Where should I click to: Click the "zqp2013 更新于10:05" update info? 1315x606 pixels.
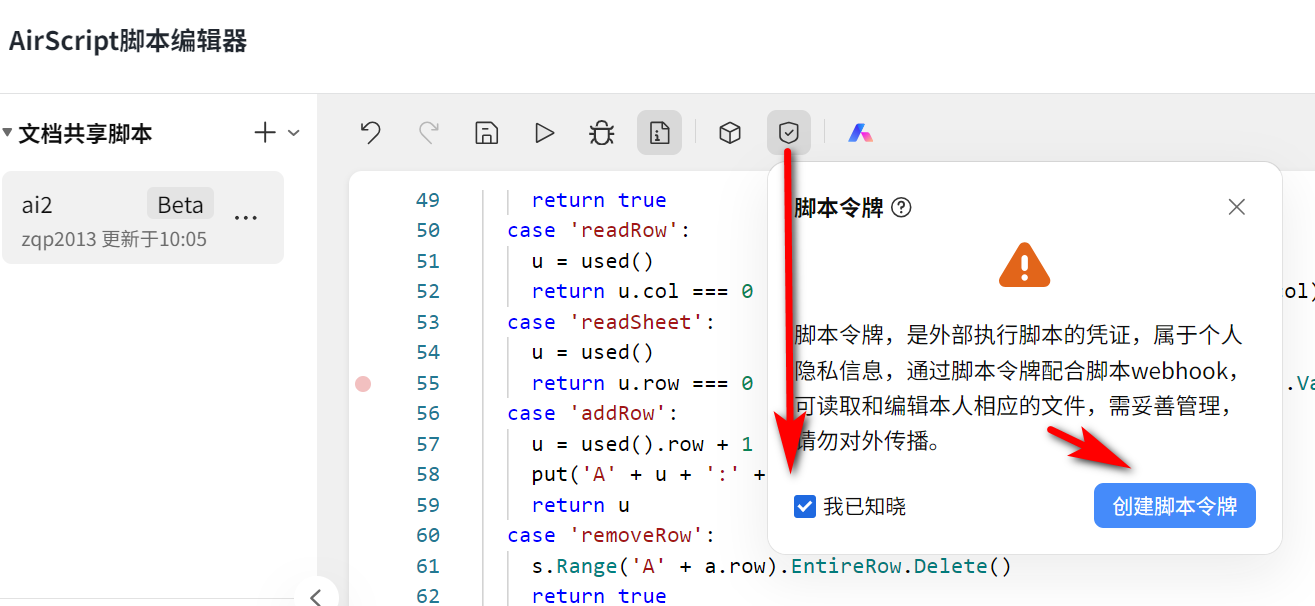(x=114, y=240)
